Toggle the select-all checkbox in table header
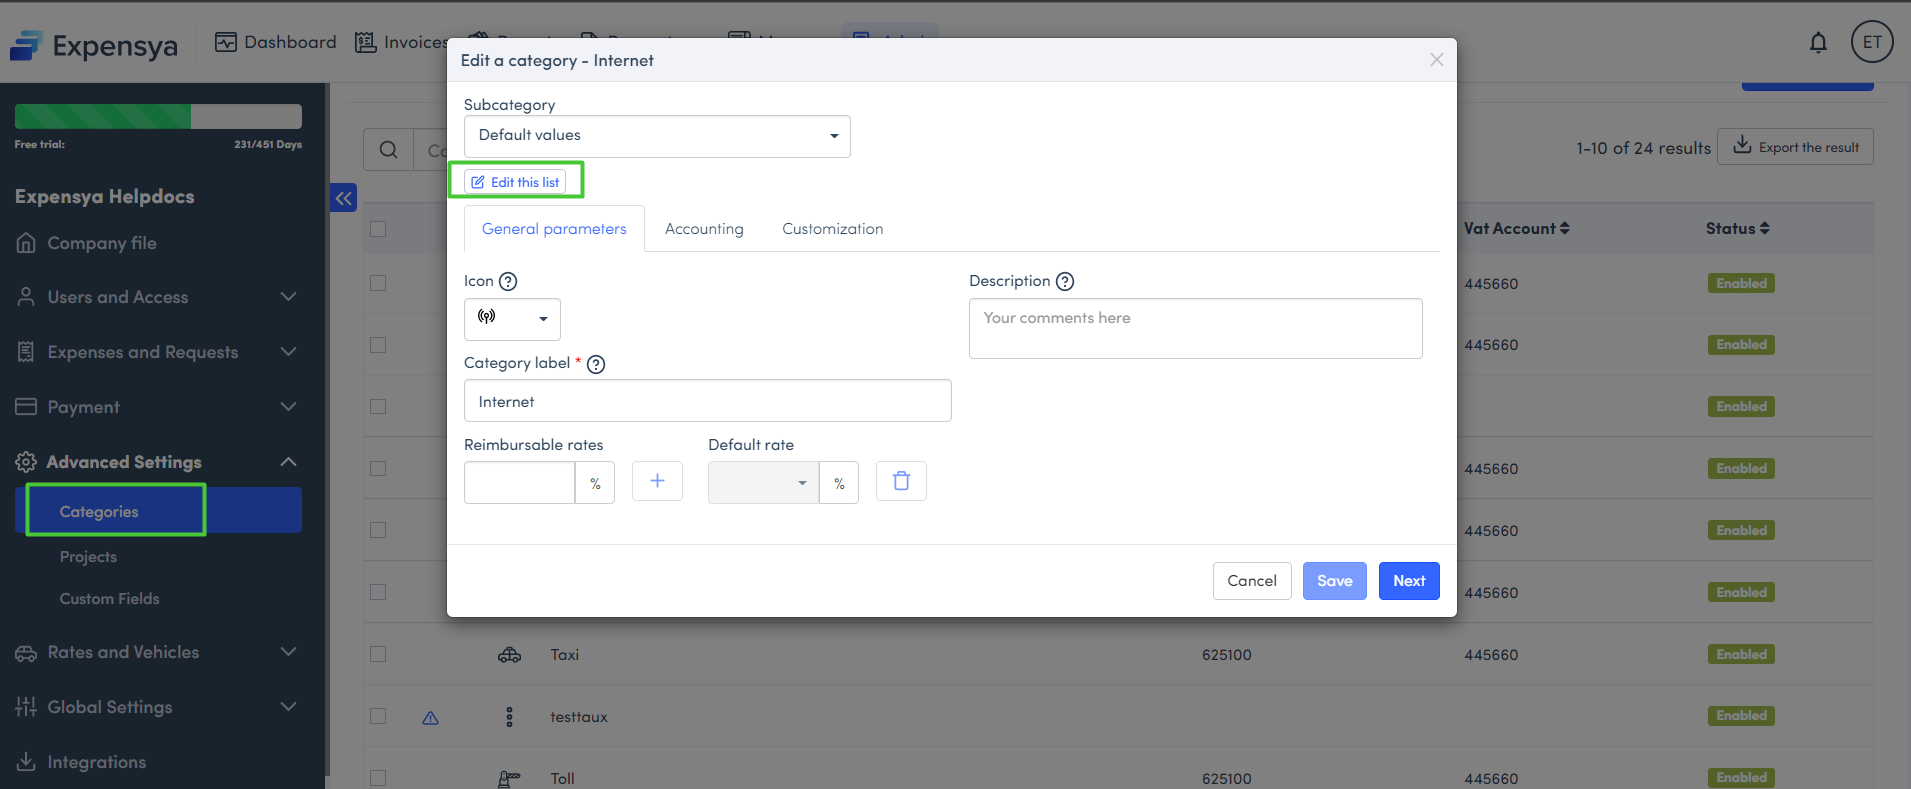 (x=378, y=229)
